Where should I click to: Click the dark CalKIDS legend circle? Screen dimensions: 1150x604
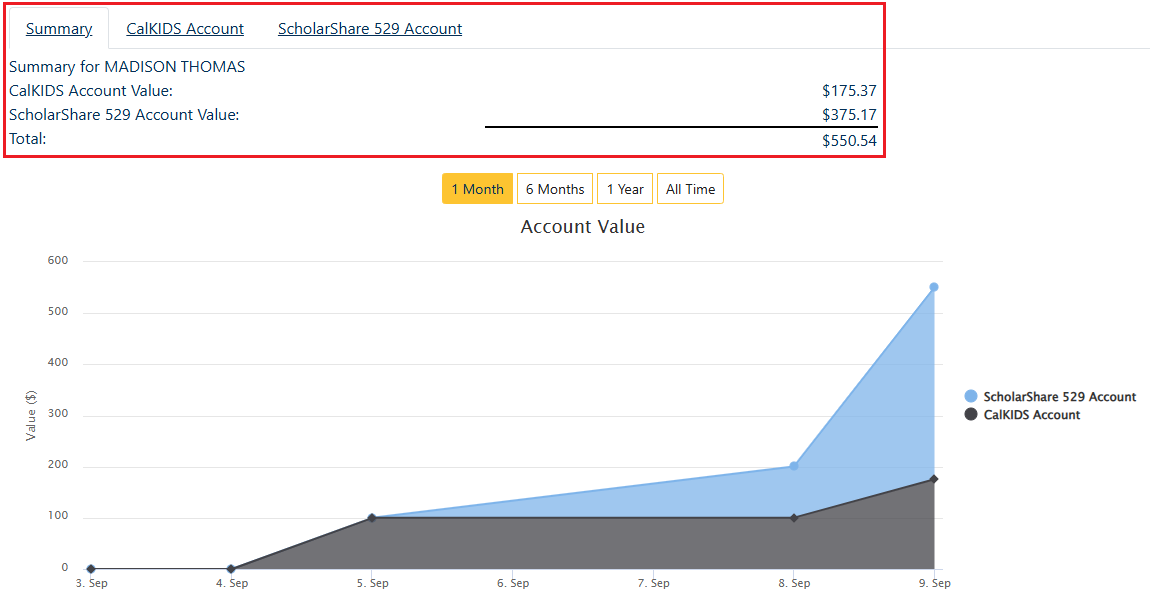tap(971, 415)
